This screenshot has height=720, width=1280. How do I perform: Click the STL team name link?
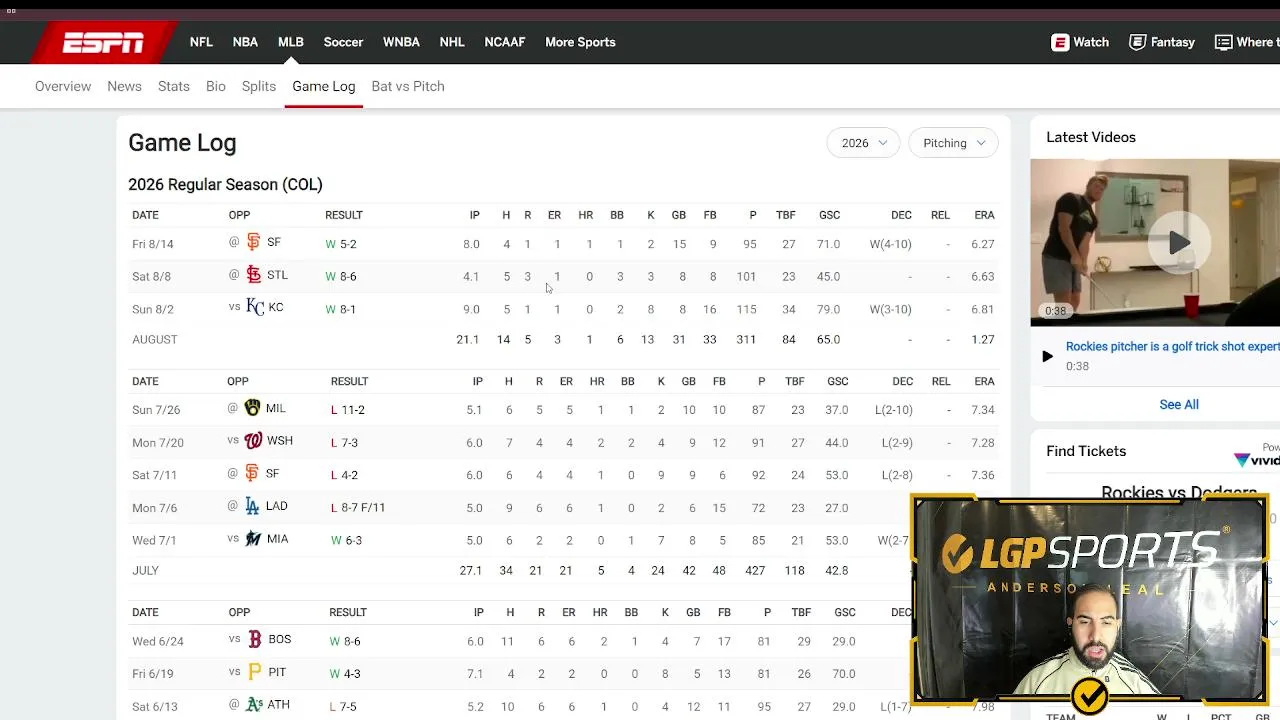coord(277,275)
